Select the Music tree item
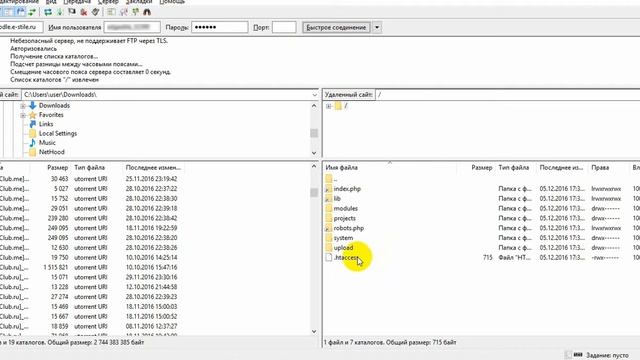Viewport: 640px width, 360px height. click(47, 143)
